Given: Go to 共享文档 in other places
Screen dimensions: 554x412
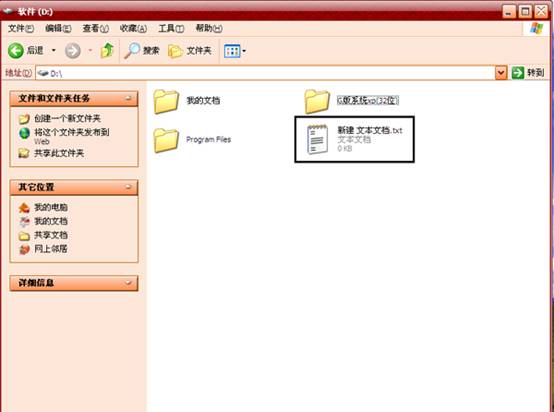Looking at the screenshot, I should pos(51,235).
